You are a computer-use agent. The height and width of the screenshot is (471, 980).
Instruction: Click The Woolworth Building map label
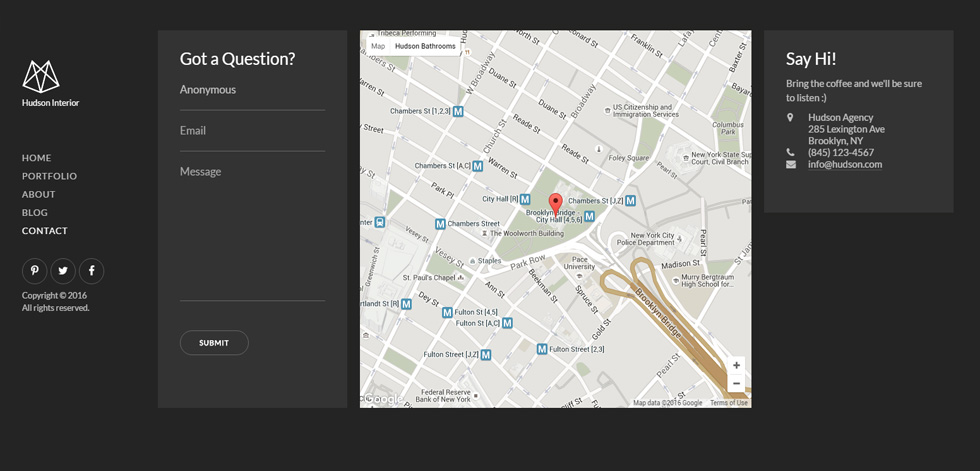[527, 234]
